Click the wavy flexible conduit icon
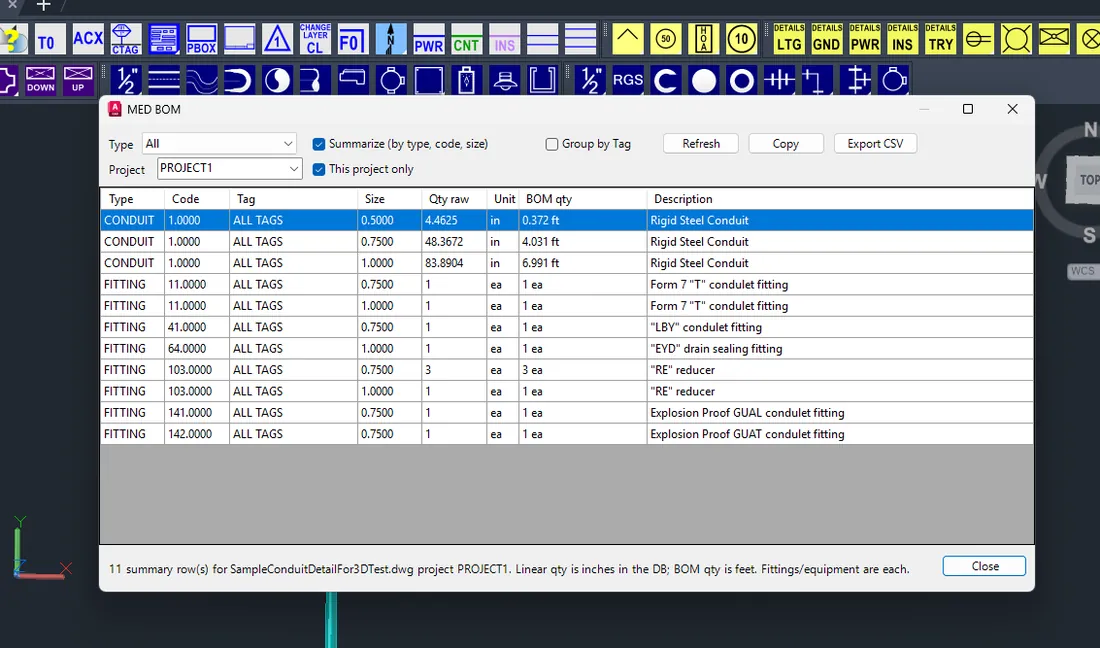This screenshot has width=1100, height=648. point(201,80)
